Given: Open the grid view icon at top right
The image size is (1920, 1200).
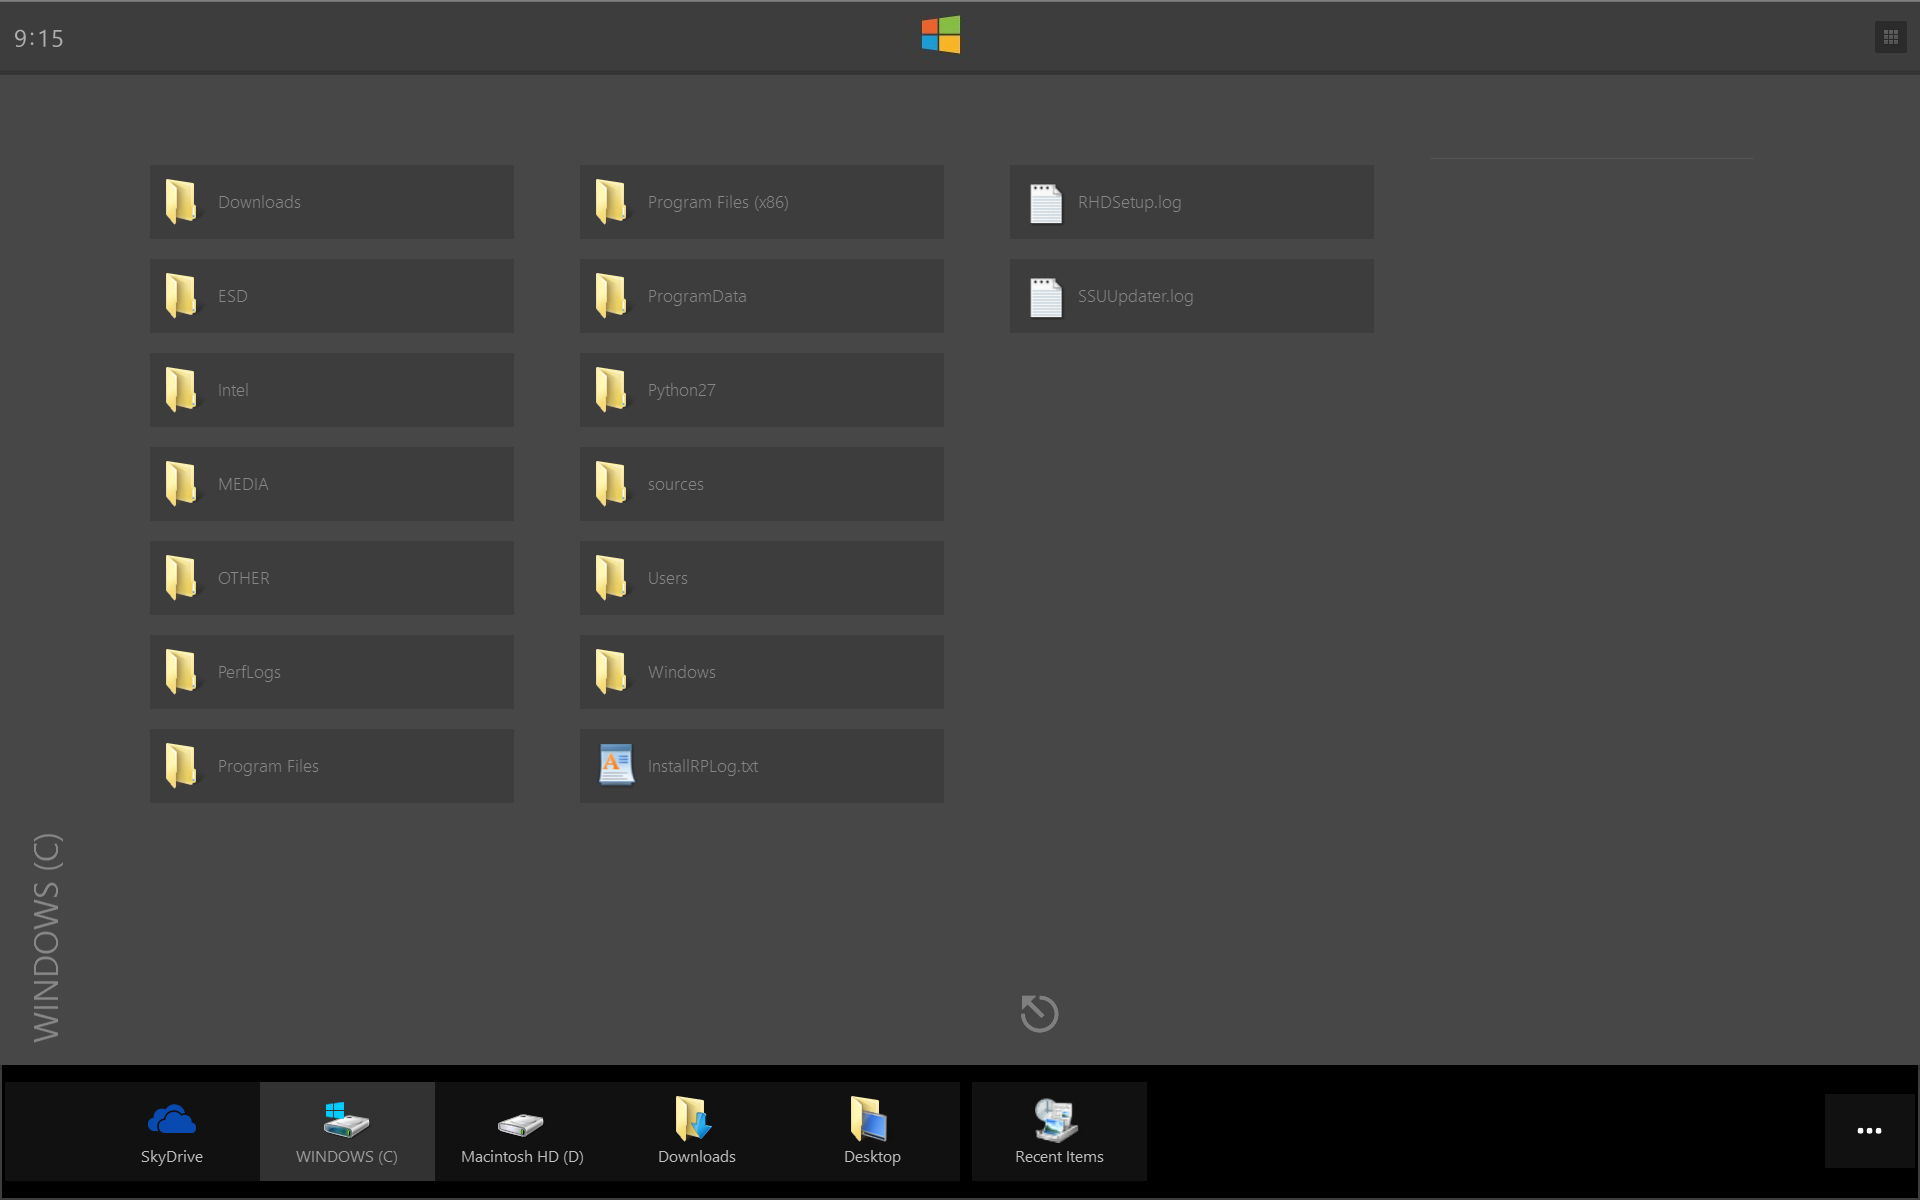Looking at the screenshot, I should [1890, 38].
